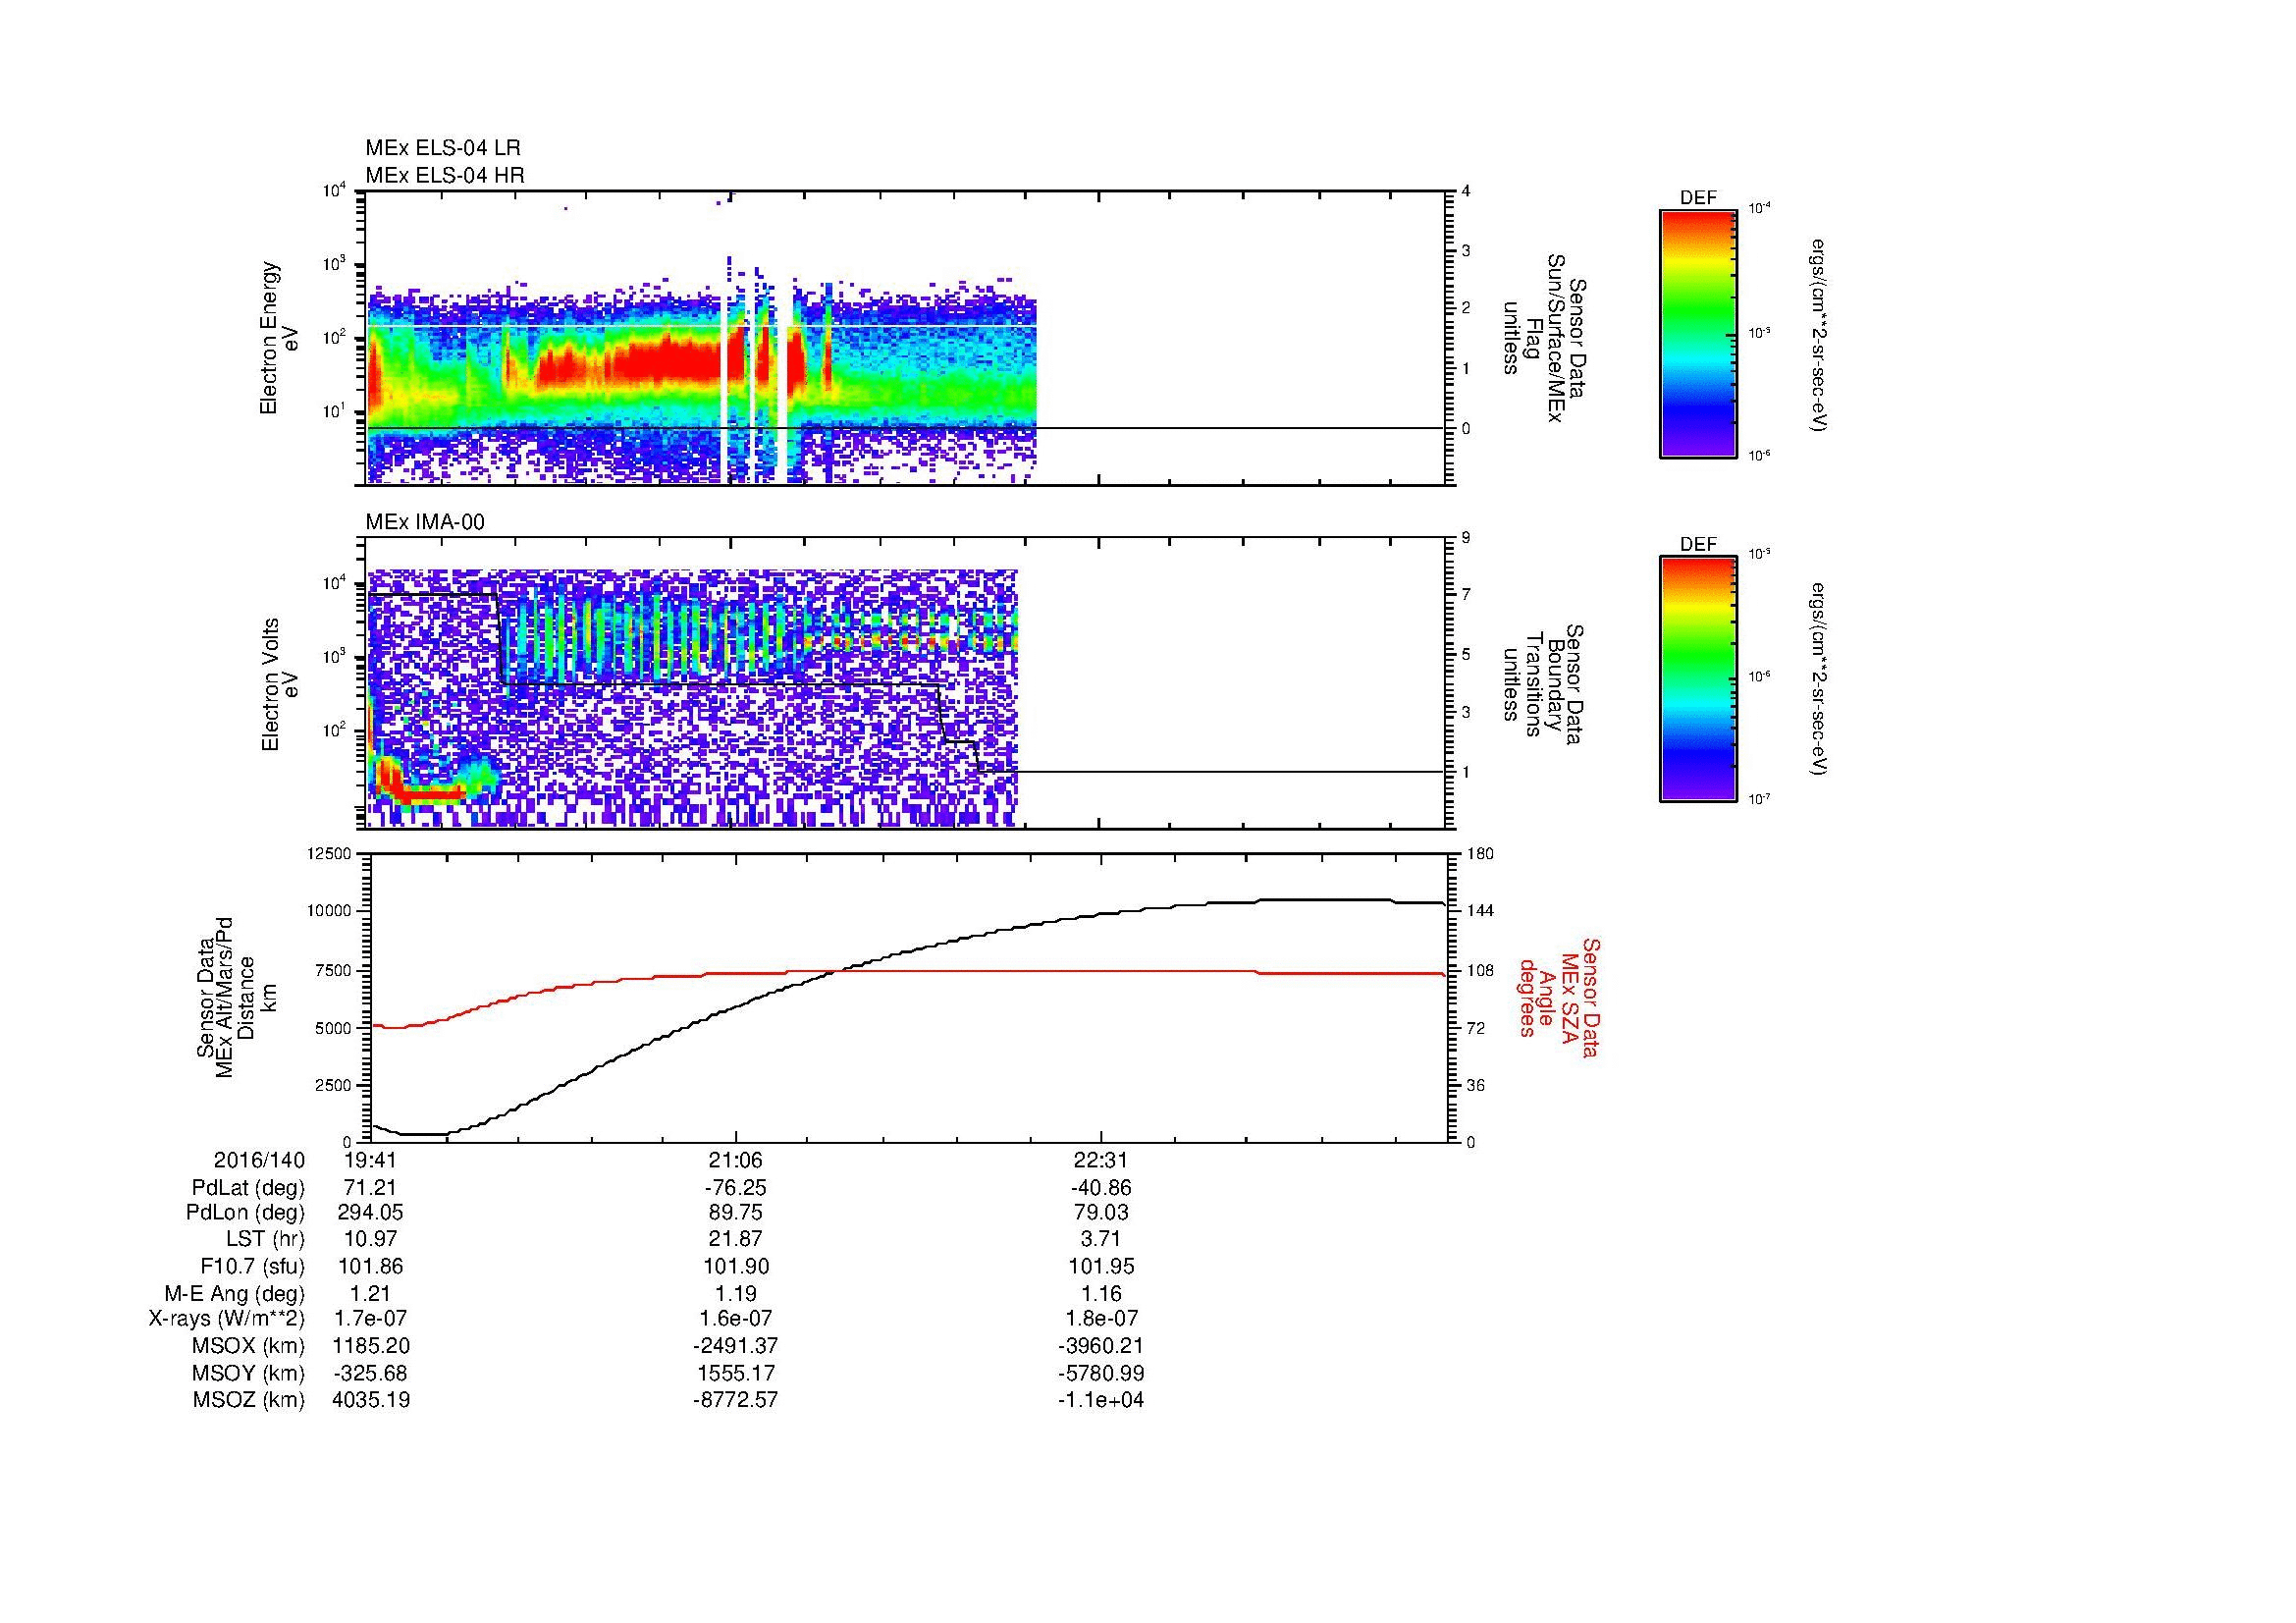Click the 'Boundary Transitions unitless' axis label
The width and height of the screenshot is (2296, 1623).
(1543, 685)
